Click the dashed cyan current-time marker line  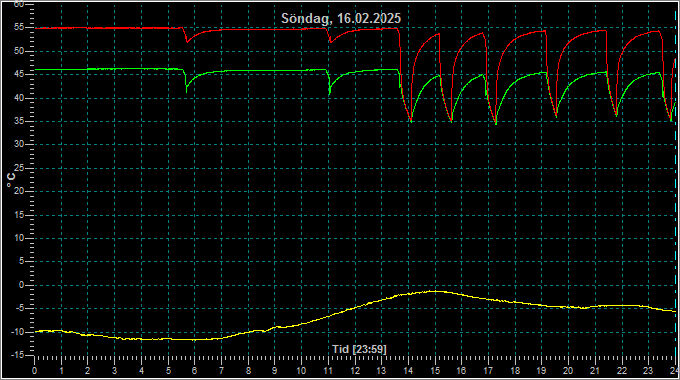[676, 182]
